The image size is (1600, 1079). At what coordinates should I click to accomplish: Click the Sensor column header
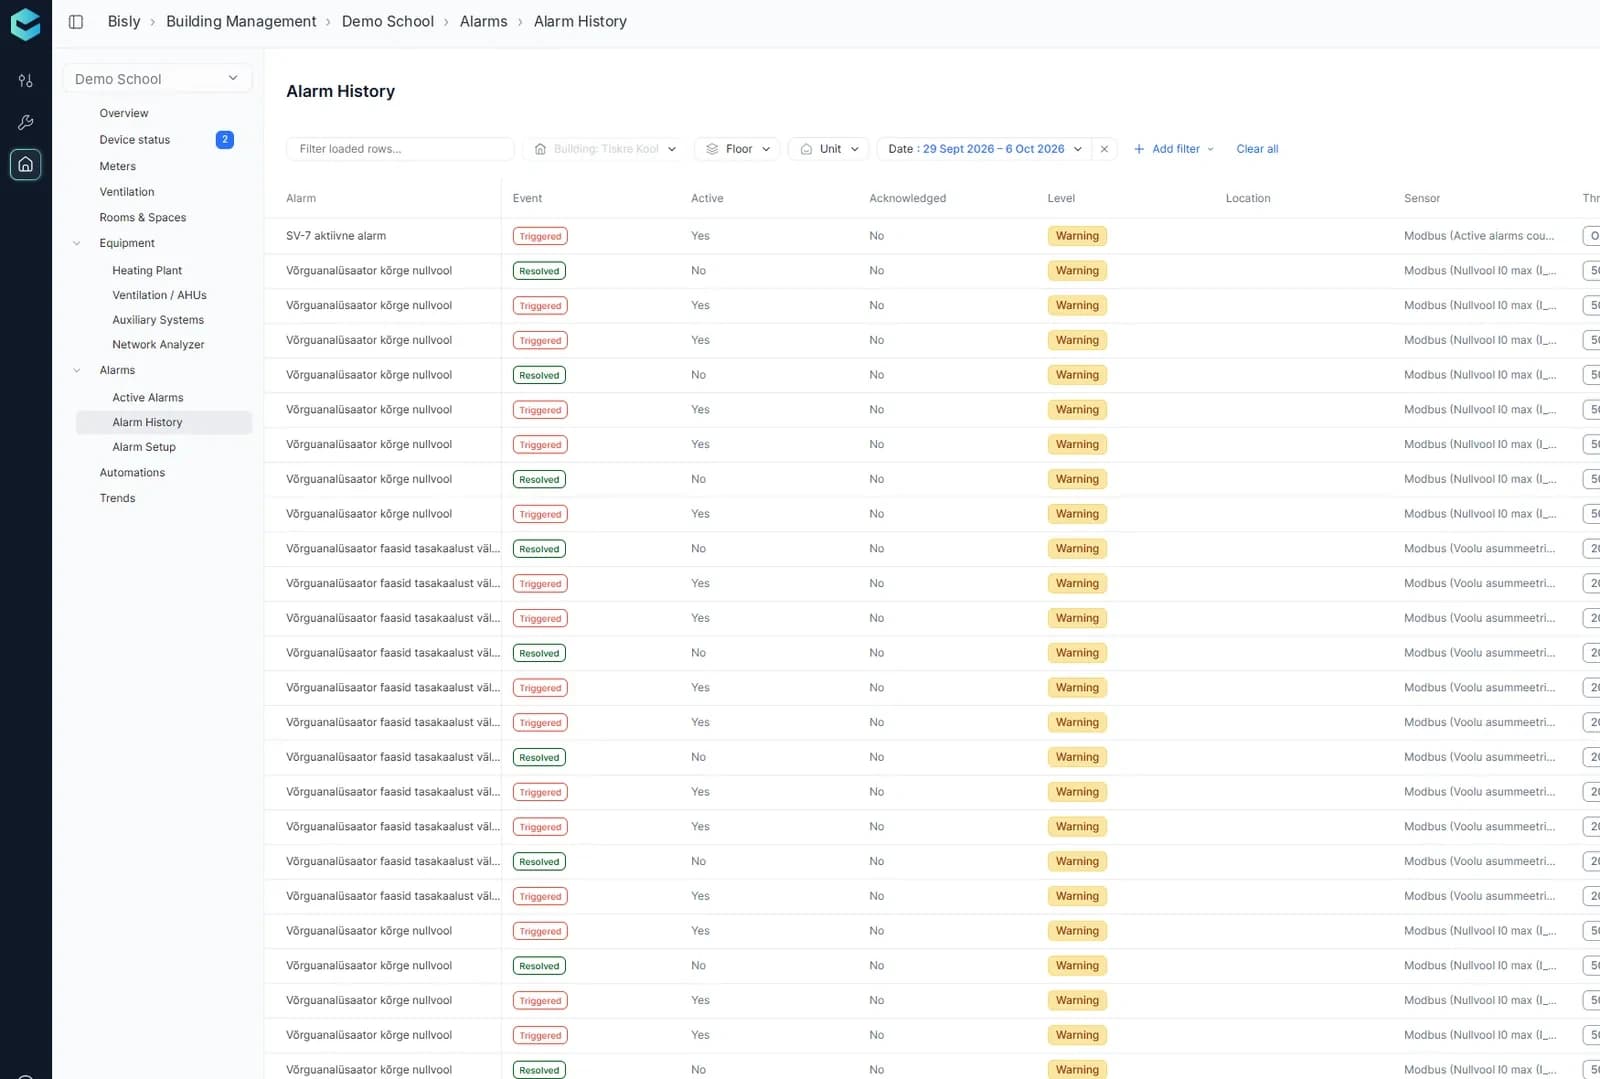click(x=1422, y=198)
